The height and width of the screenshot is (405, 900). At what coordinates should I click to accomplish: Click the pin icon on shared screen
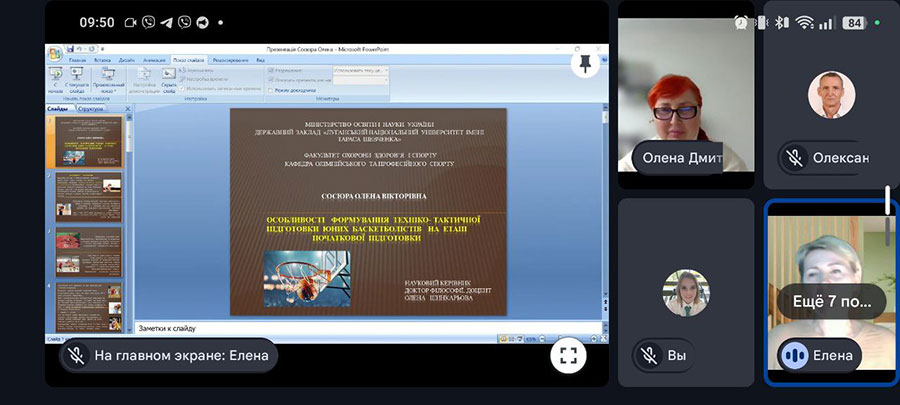(585, 64)
